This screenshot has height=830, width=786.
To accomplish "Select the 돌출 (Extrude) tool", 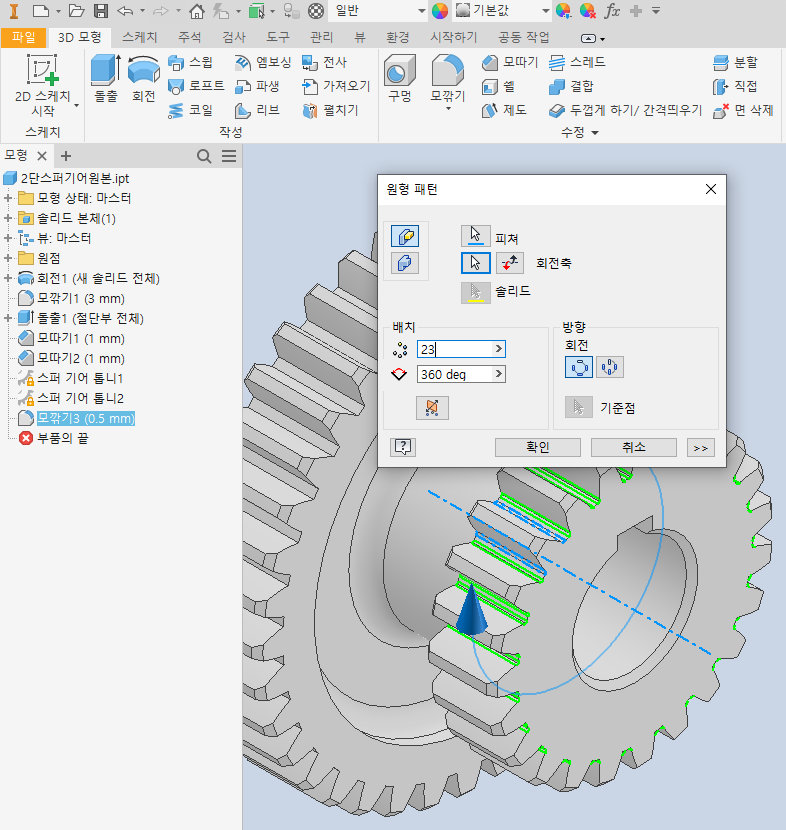I will click(106, 78).
